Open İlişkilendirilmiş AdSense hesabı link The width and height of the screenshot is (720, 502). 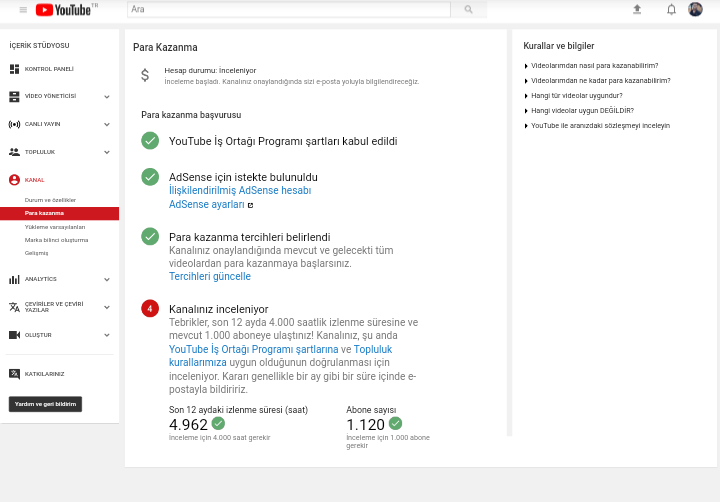pyautogui.click(x=240, y=190)
